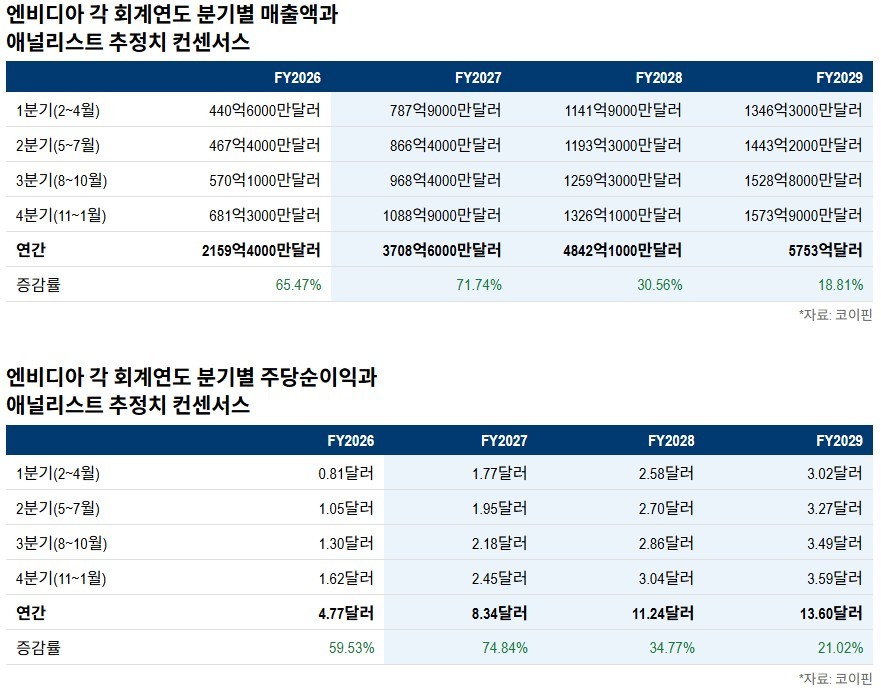Select the 65.47% growth rate value
The width and height of the screenshot is (881, 692).
(x=298, y=285)
